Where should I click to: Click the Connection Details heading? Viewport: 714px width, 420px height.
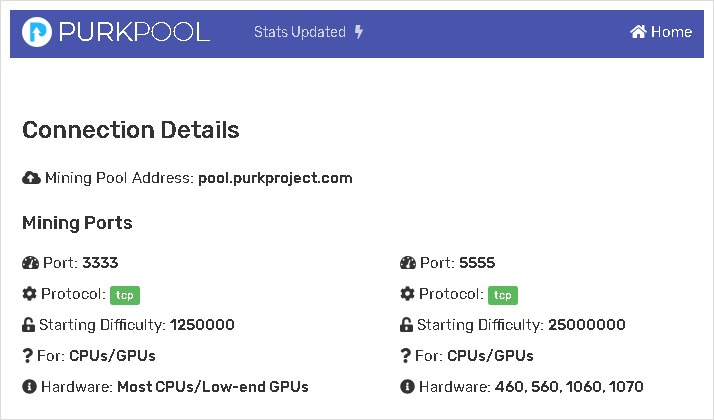131,130
